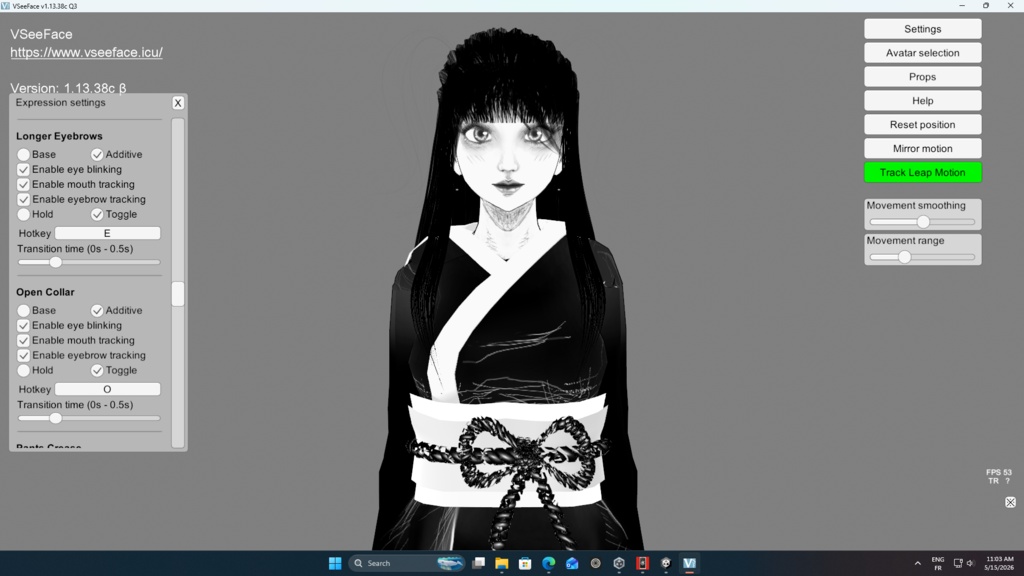Open Avatar selection
The height and width of the screenshot is (576, 1024).
(x=923, y=53)
